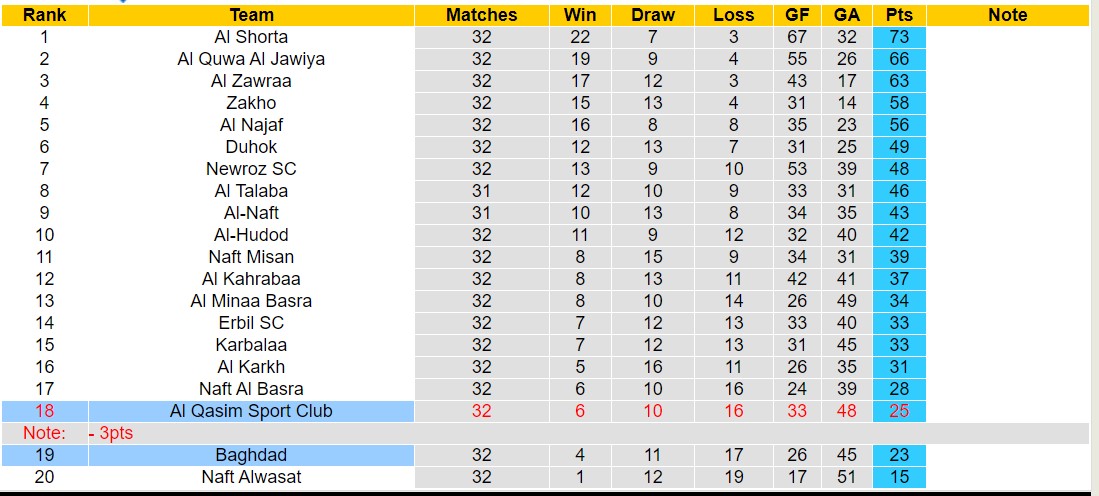Select the Al Zawraa team name
Image resolution: width=1099 pixels, height=496 pixels.
(x=251, y=81)
